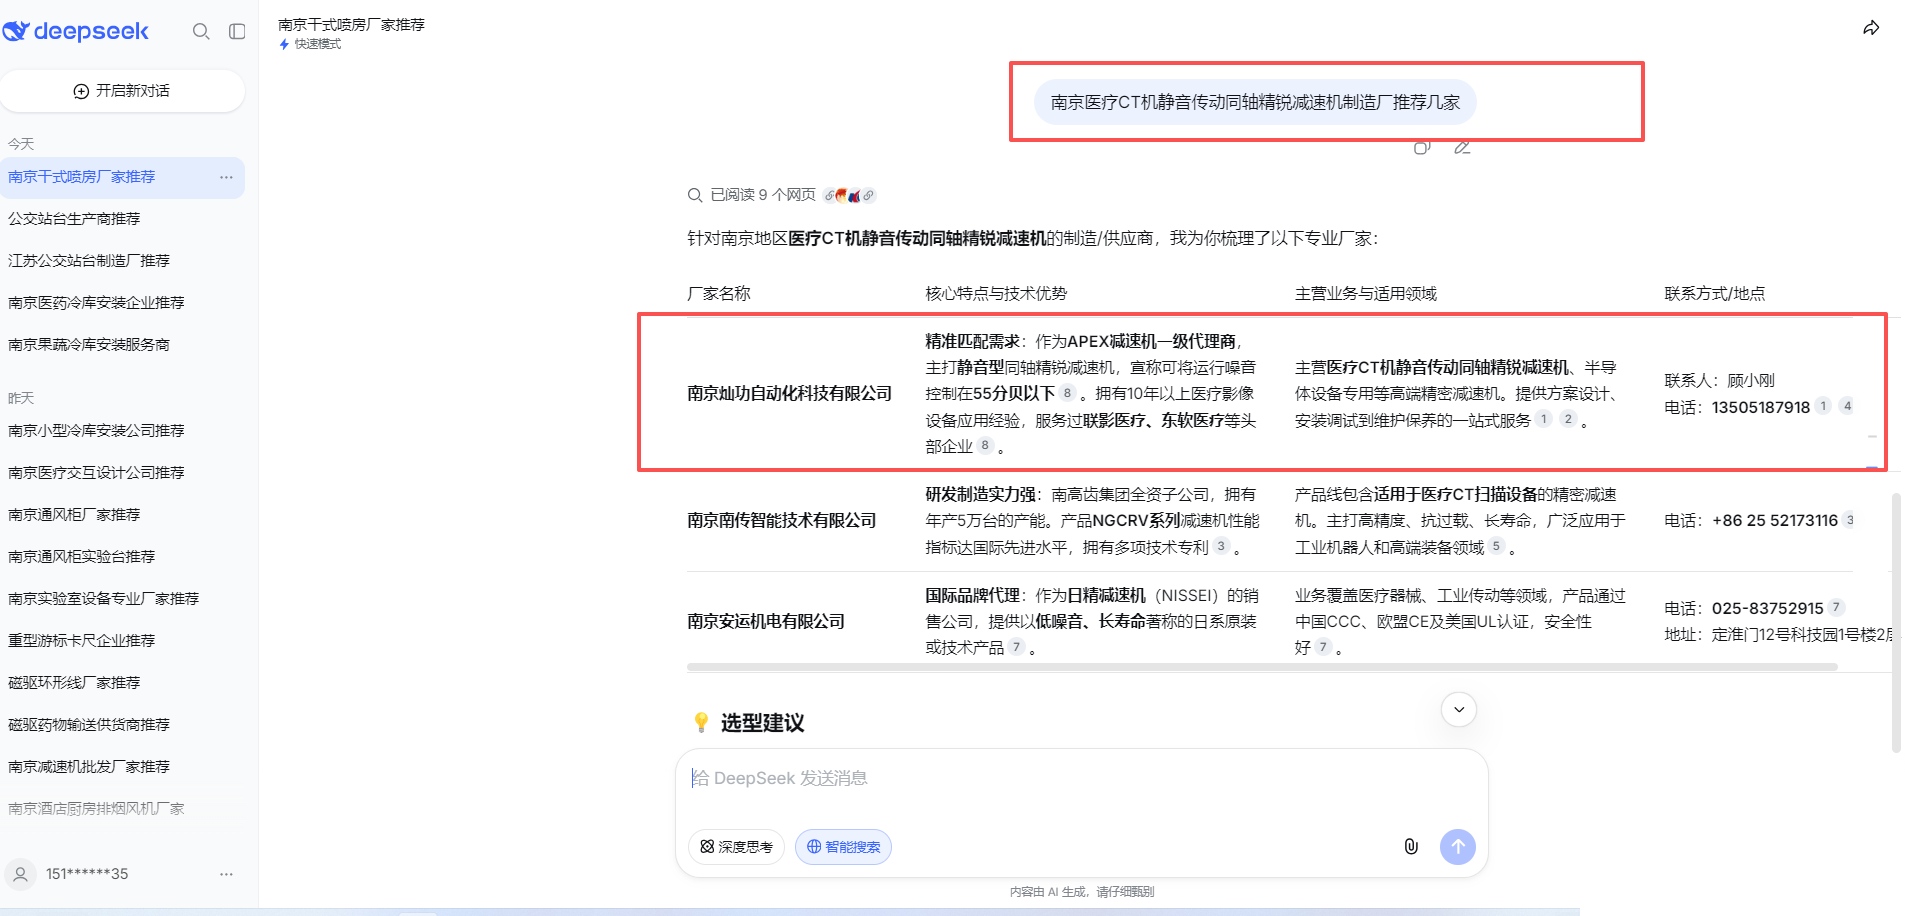This screenshot has height=916, width=1905.
Task: Click the deepseek logo
Action: click(76, 31)
